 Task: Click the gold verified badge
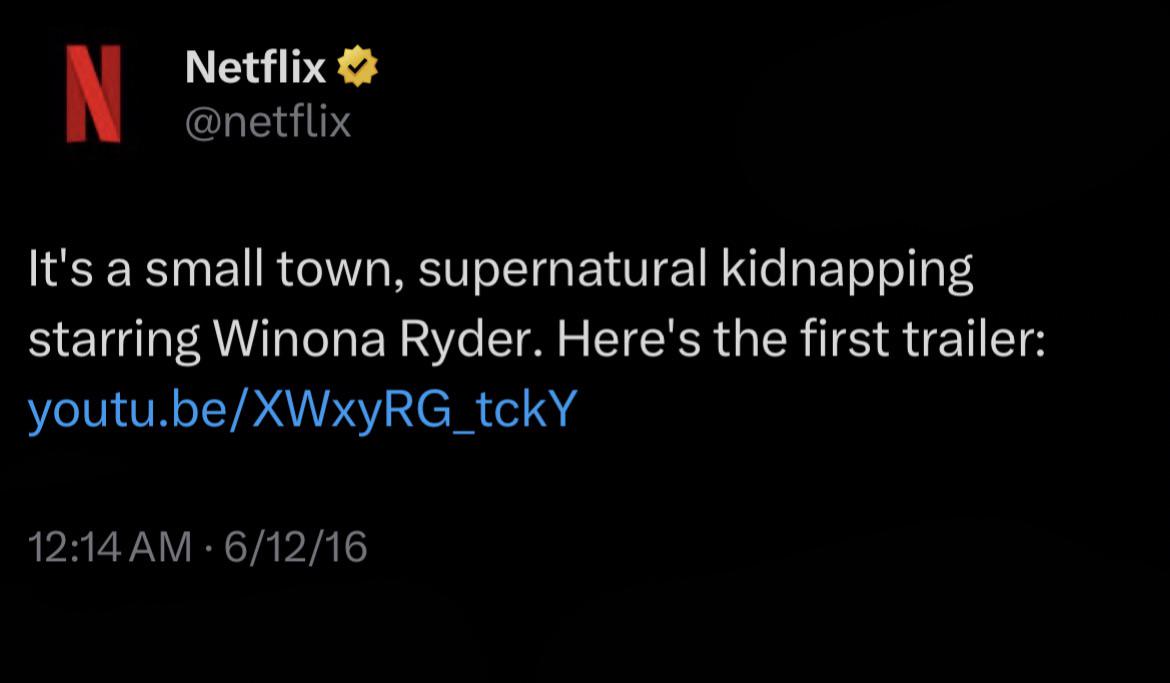click(x=357, y=68)
